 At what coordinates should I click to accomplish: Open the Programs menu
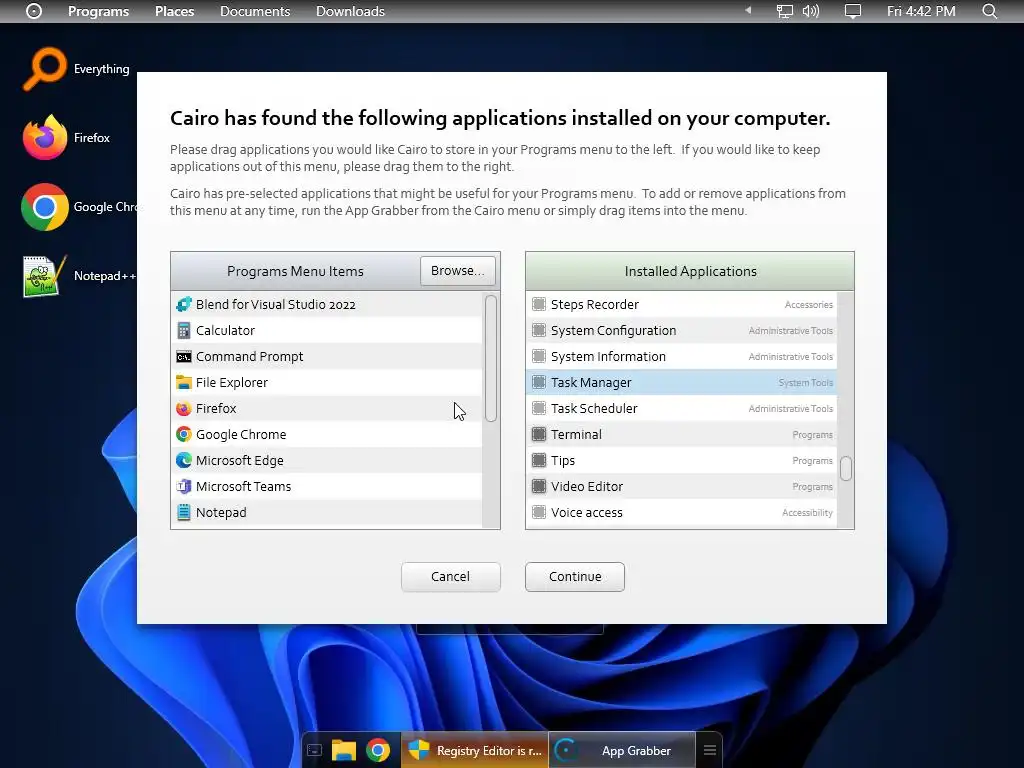[99, 11]
